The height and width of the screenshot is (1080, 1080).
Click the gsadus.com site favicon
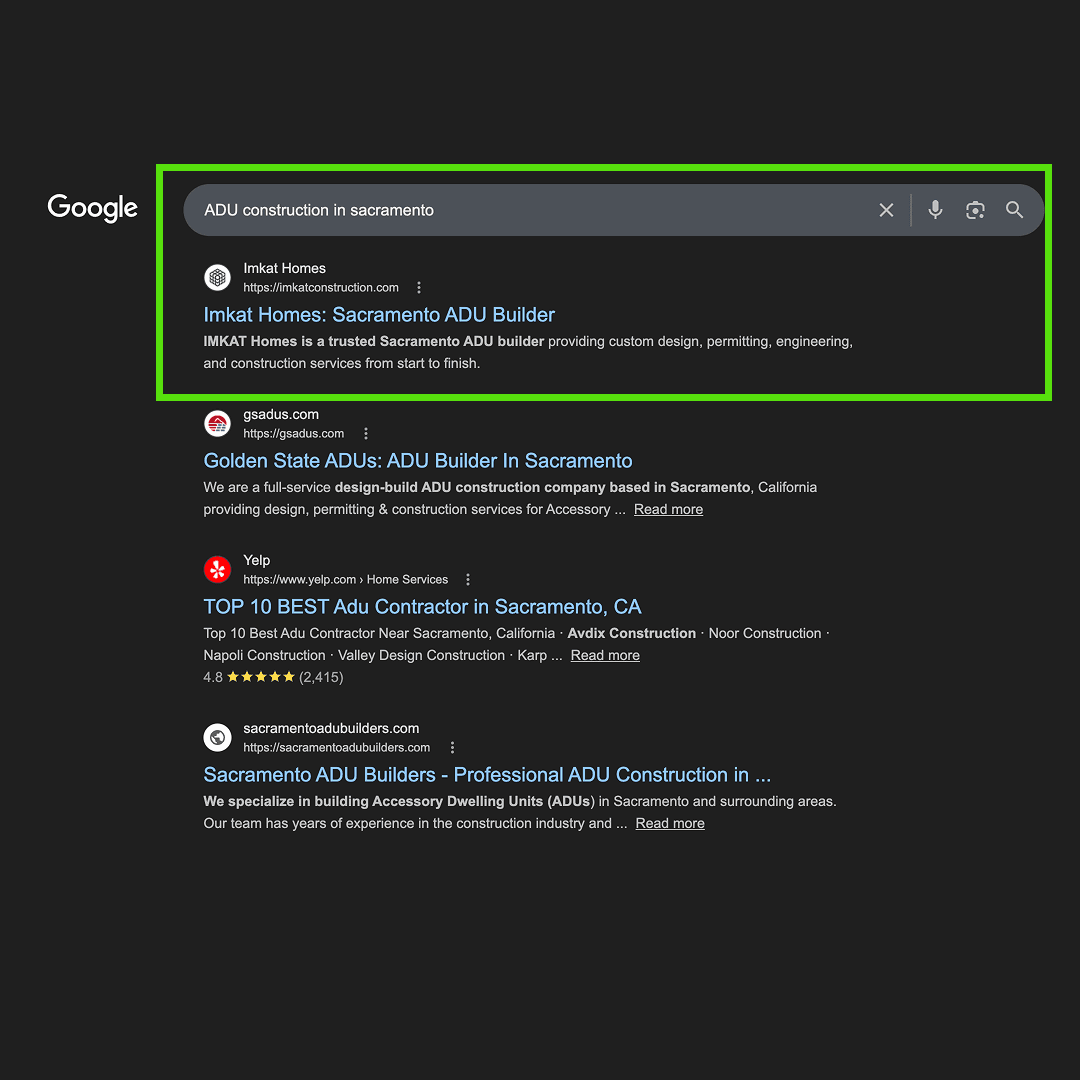(218, 424)
